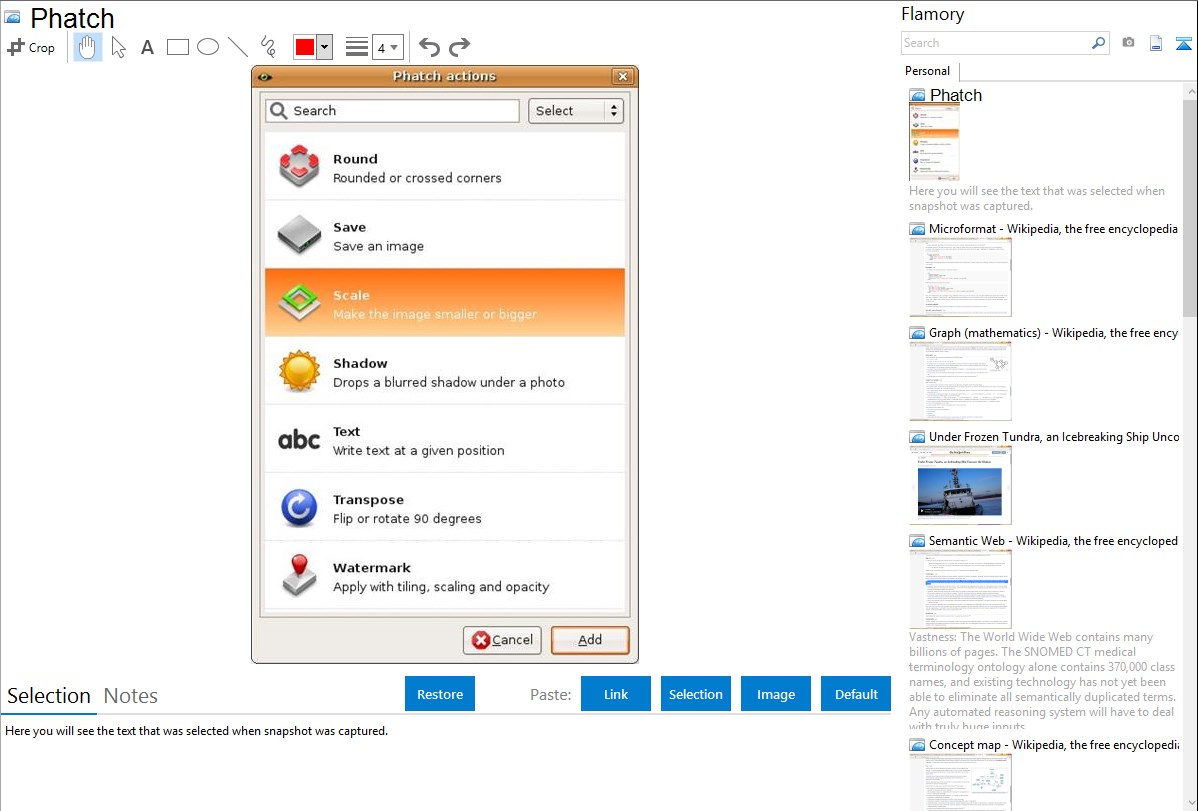Open the color picker dropdown arrow
Screen dimensions: 1198x811
[x=325, y=47]
